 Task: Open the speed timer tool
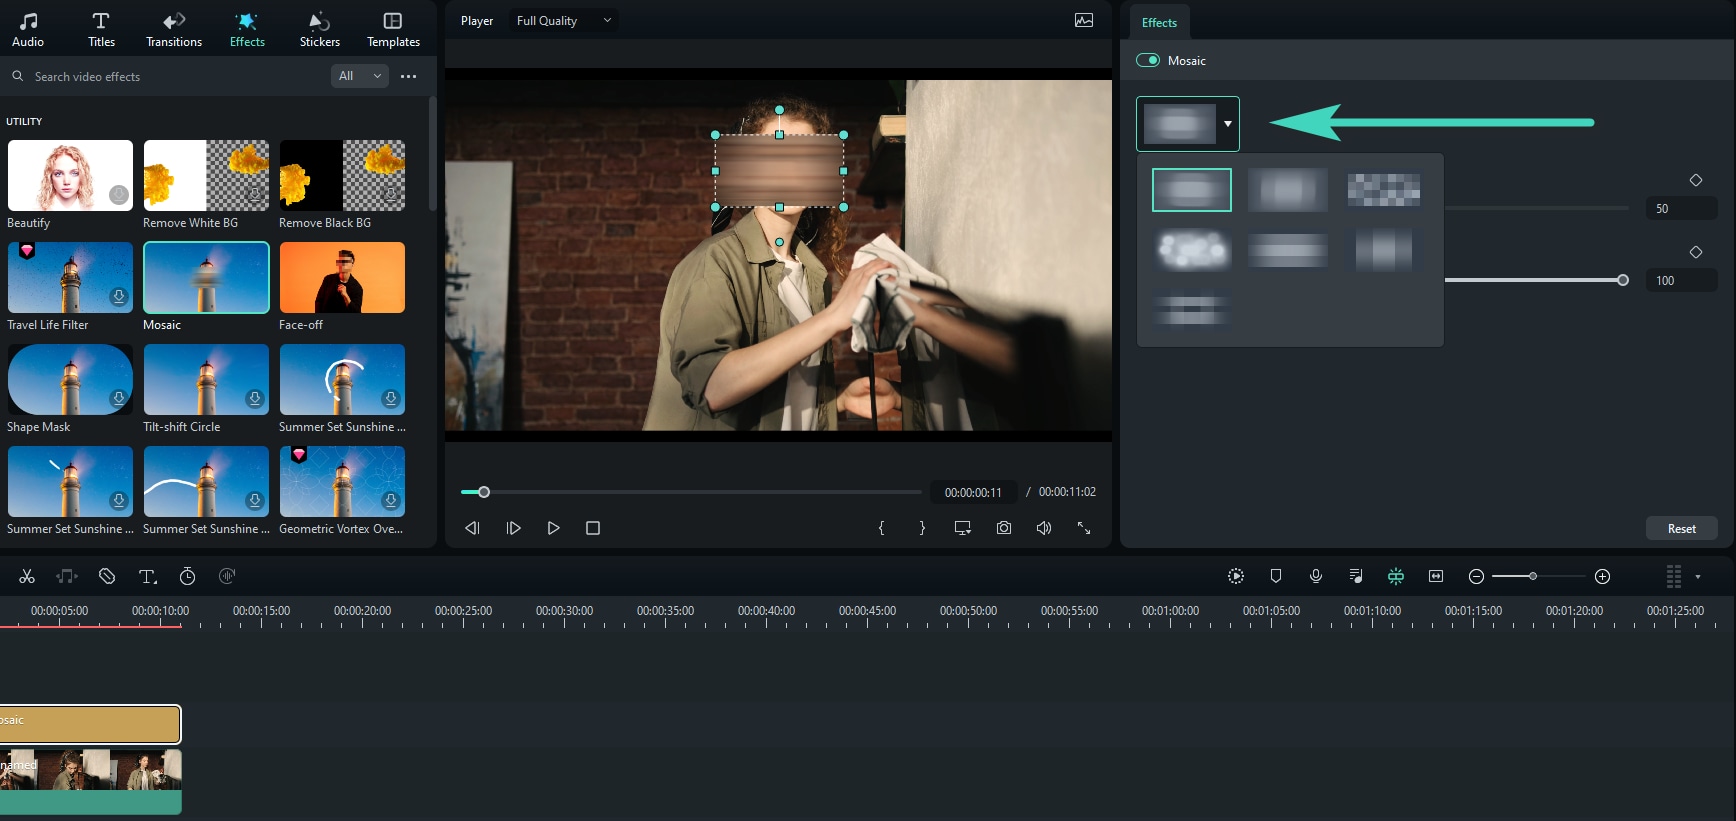187,576
